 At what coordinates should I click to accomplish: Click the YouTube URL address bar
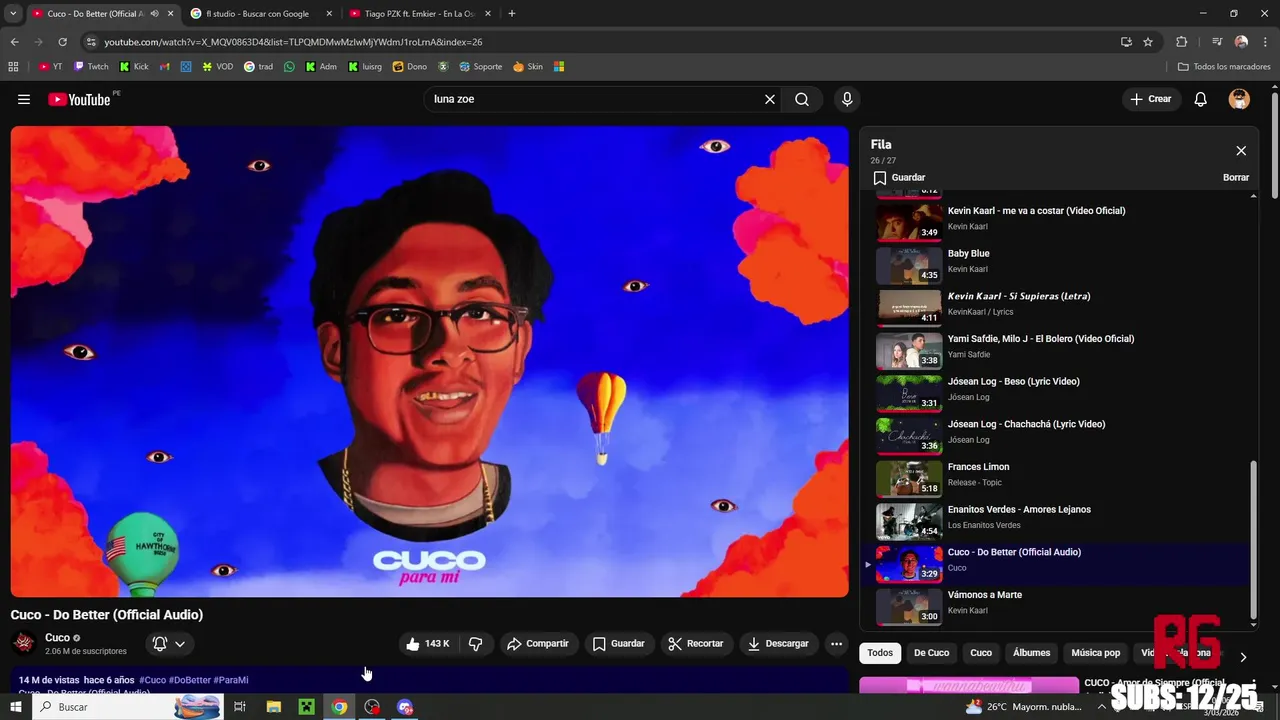[600, 42]
